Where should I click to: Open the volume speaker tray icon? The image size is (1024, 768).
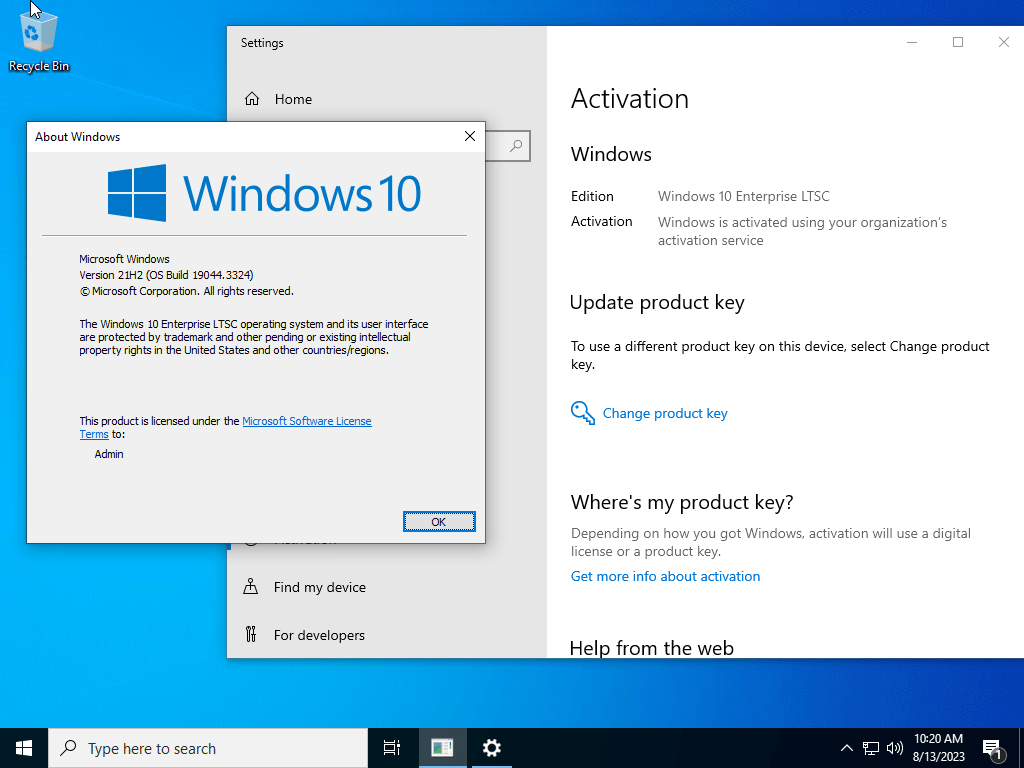coord(895,748)
